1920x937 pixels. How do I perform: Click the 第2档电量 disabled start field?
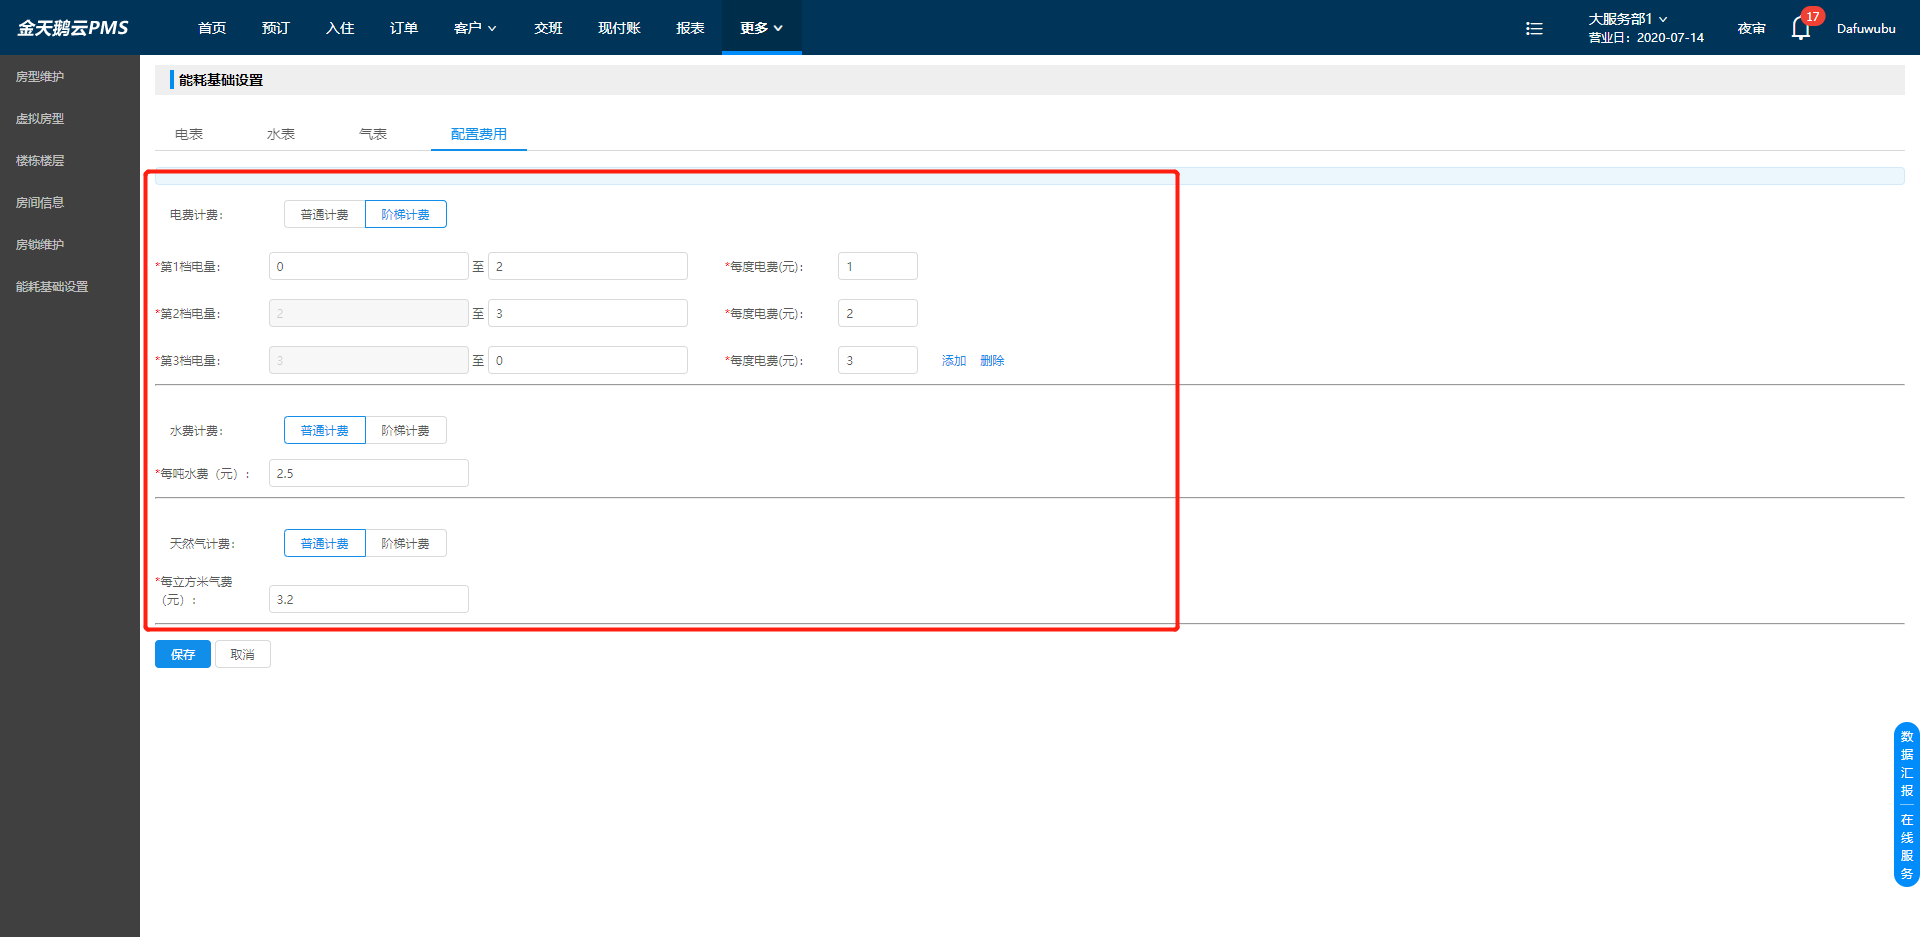369,313
